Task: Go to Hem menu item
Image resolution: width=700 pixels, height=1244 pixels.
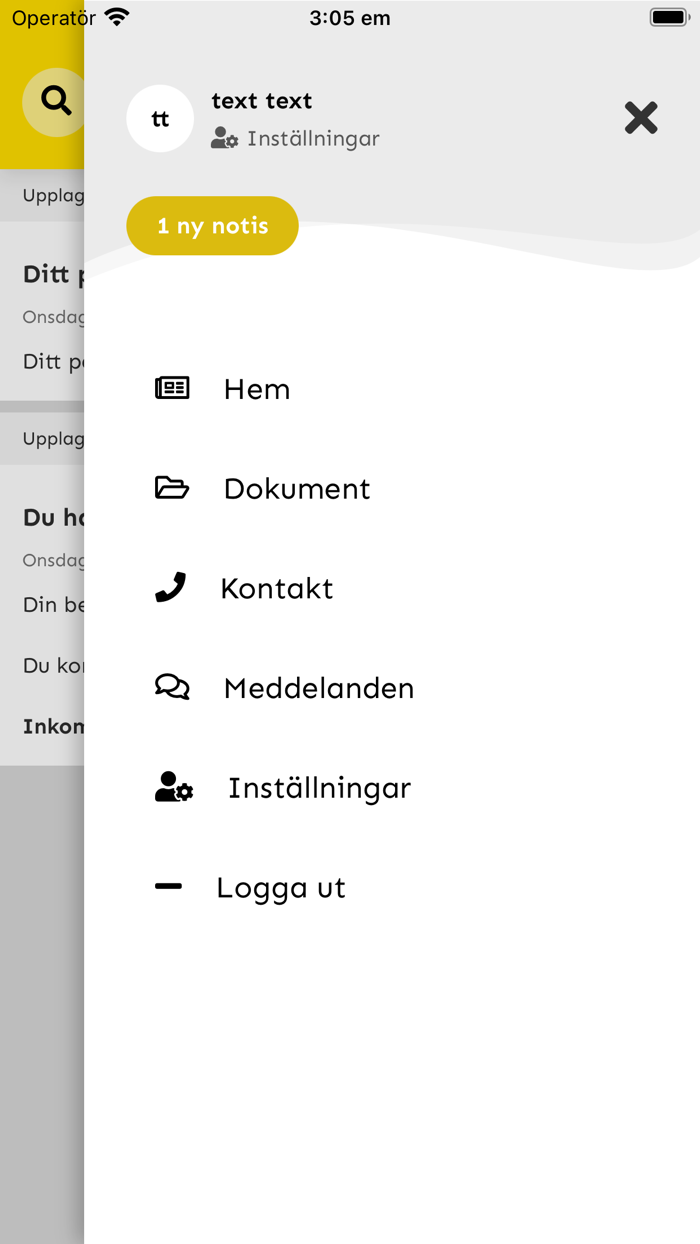Action: [257, 389]
